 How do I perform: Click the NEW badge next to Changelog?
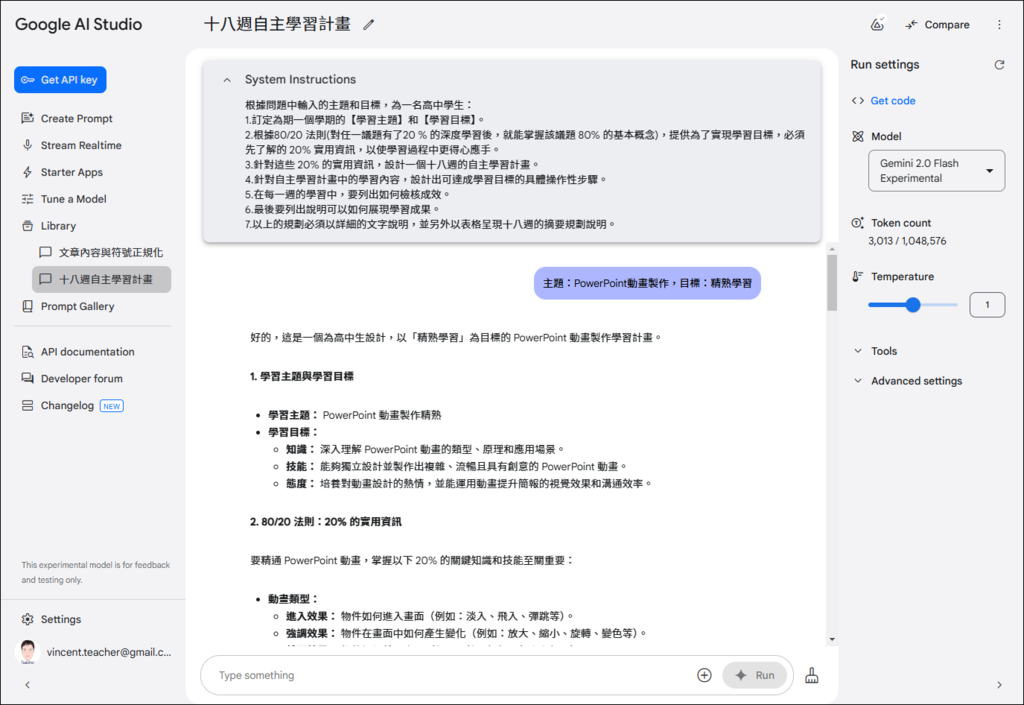pyautogui.click(x=112, y=406)
